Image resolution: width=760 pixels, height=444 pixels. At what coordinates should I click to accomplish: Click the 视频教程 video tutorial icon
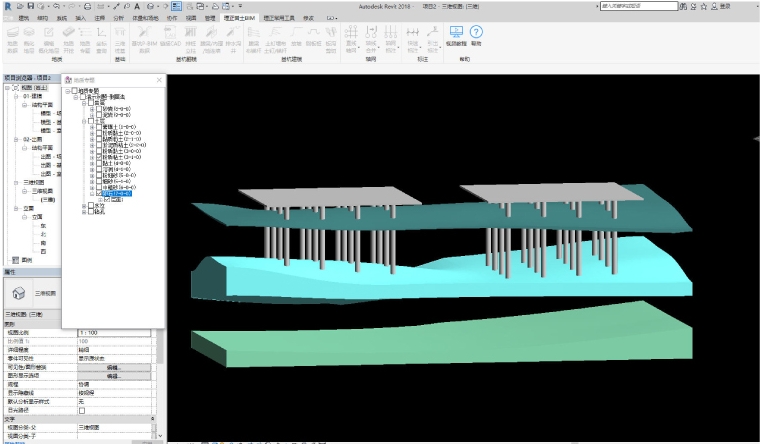(456, 33)
